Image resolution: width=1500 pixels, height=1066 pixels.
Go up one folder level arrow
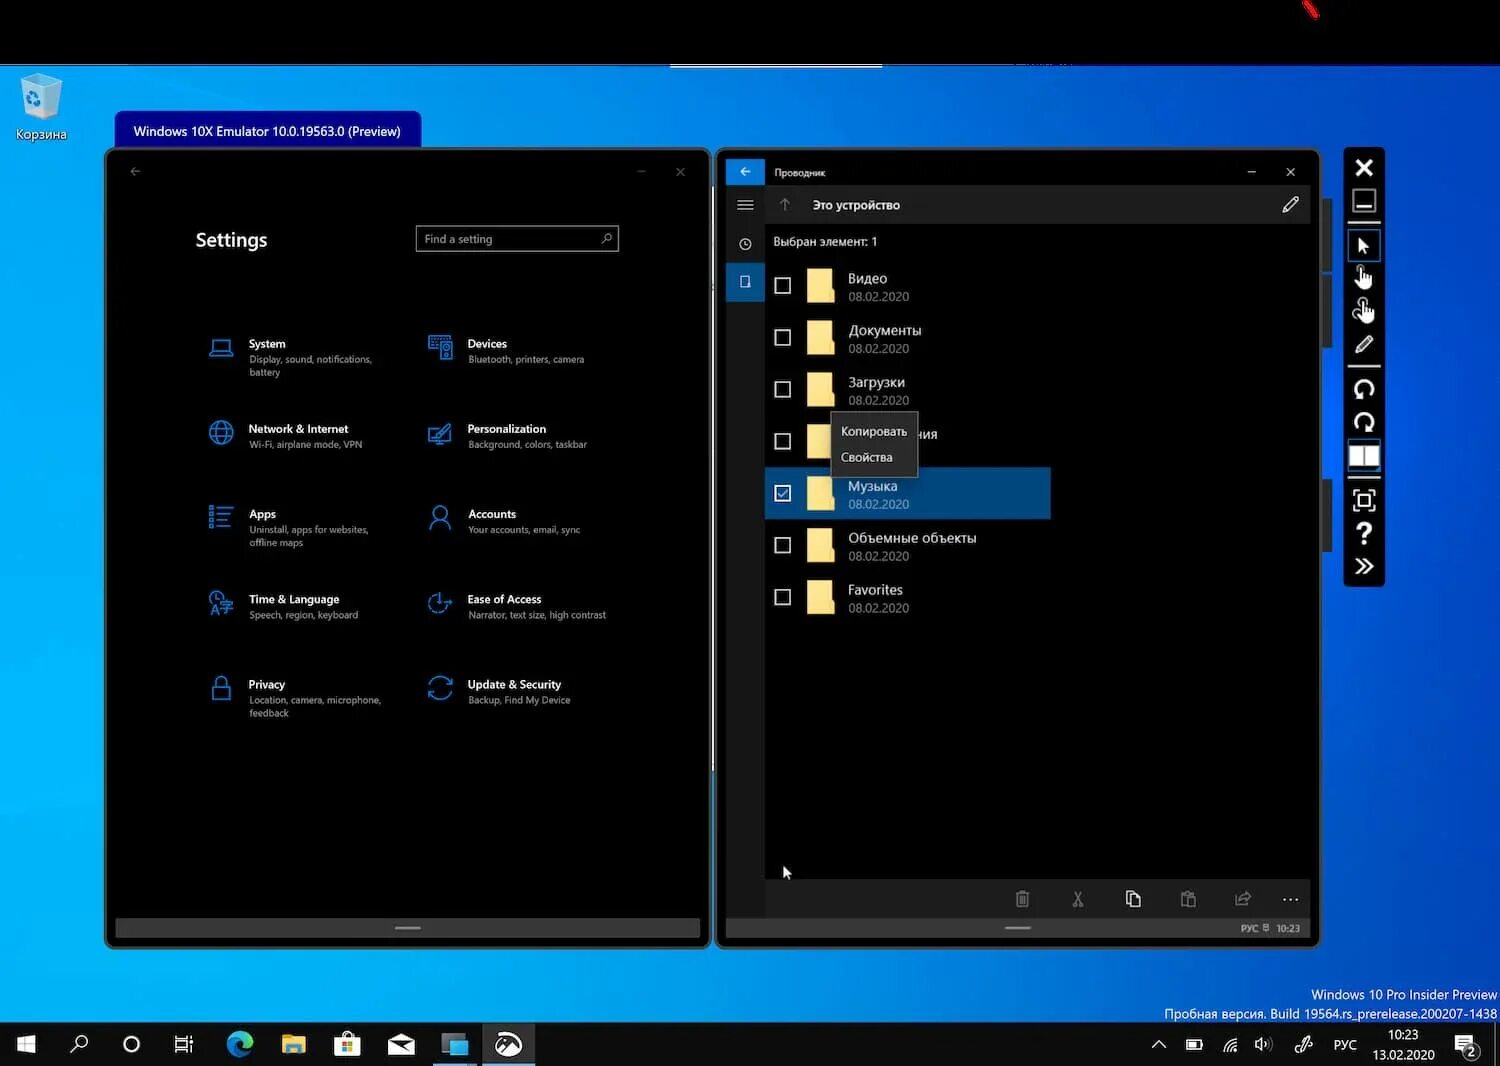tap(785, 205)
